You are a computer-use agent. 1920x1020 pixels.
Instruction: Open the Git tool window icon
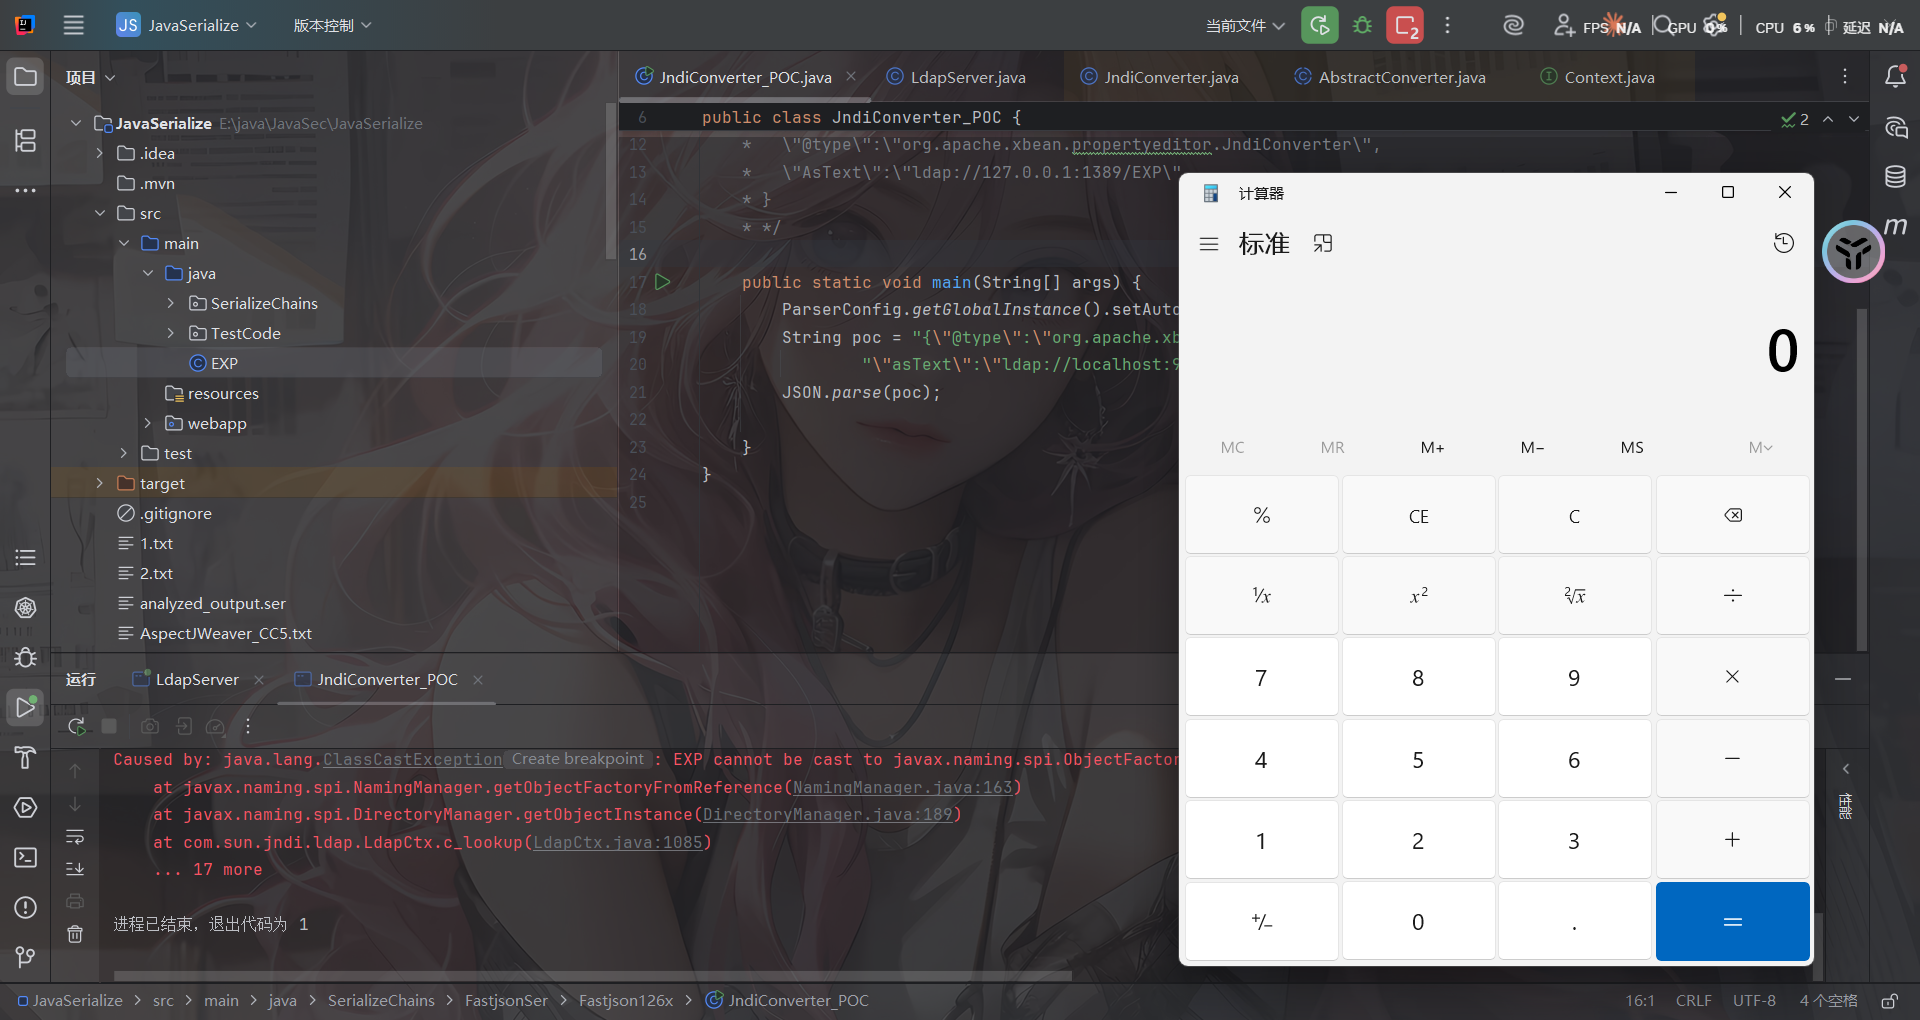point(26,957)
